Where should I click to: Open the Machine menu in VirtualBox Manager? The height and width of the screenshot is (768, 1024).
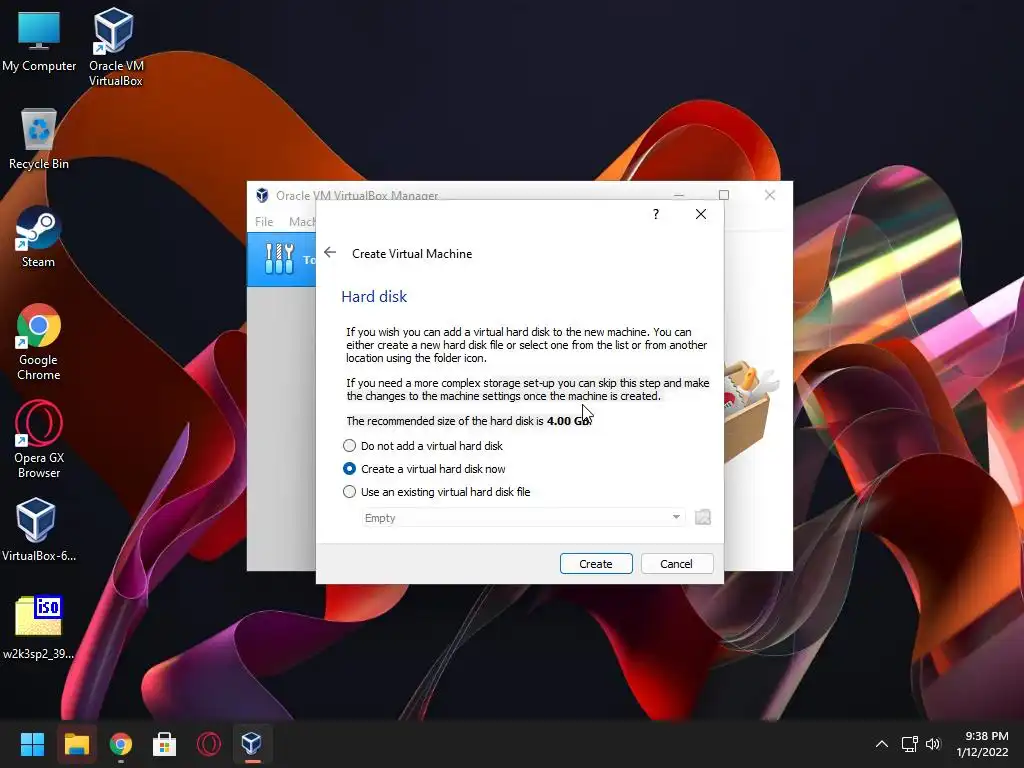[x=302, y=222]
